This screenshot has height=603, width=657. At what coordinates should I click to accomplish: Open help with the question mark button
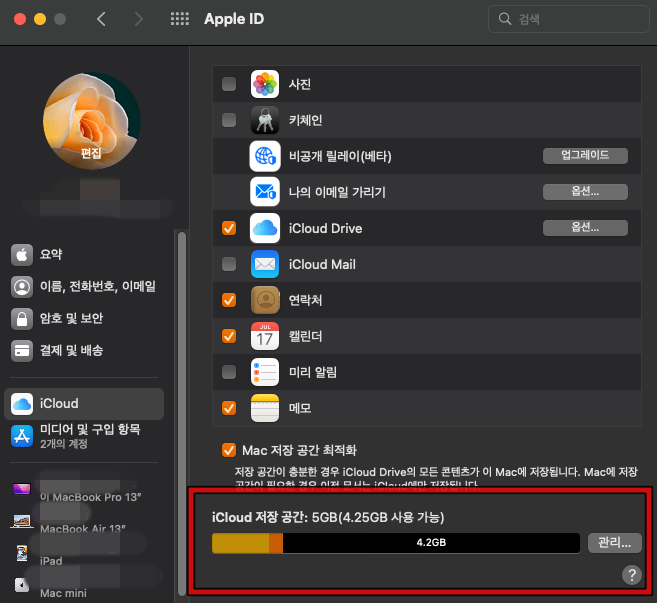(632, 575)
